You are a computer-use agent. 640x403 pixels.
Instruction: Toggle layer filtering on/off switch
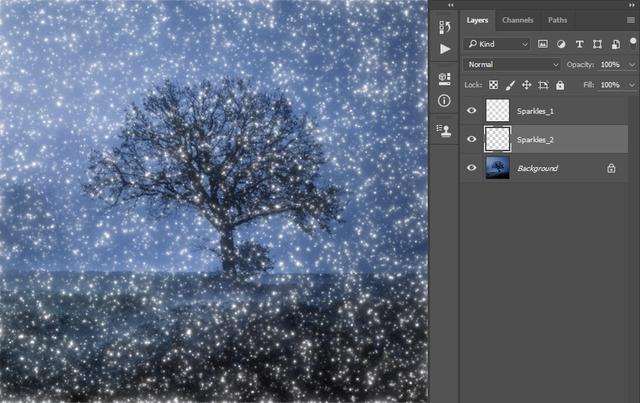pyautogui.click(x=633, y=43)
